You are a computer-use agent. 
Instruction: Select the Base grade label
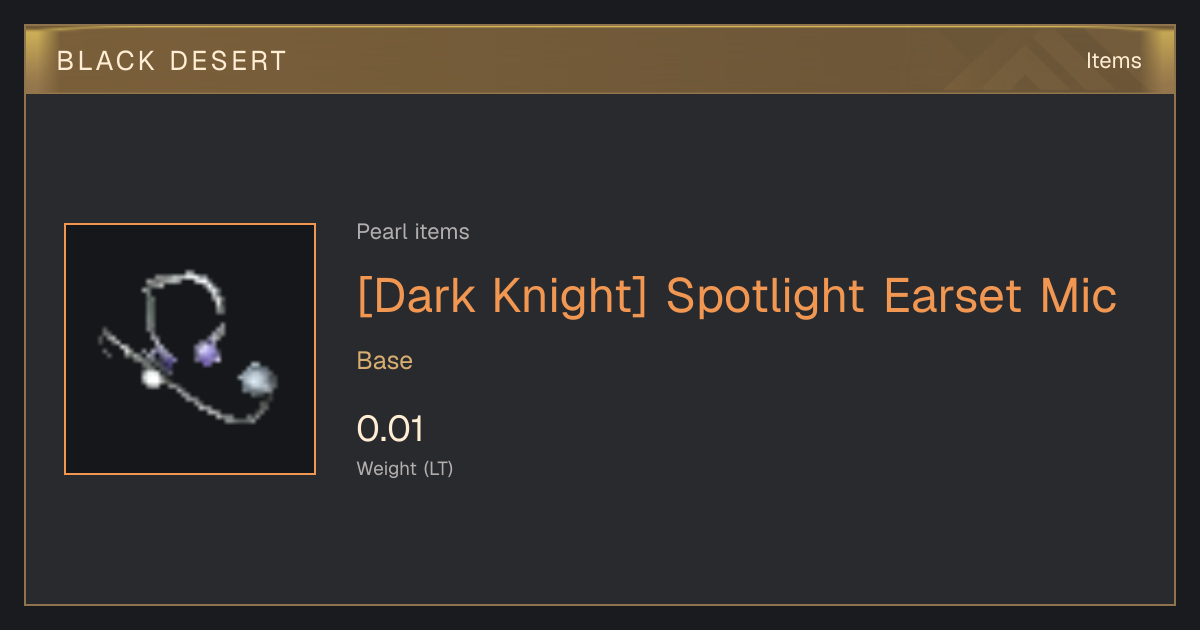pyautogui.click(x=385, y=361)
